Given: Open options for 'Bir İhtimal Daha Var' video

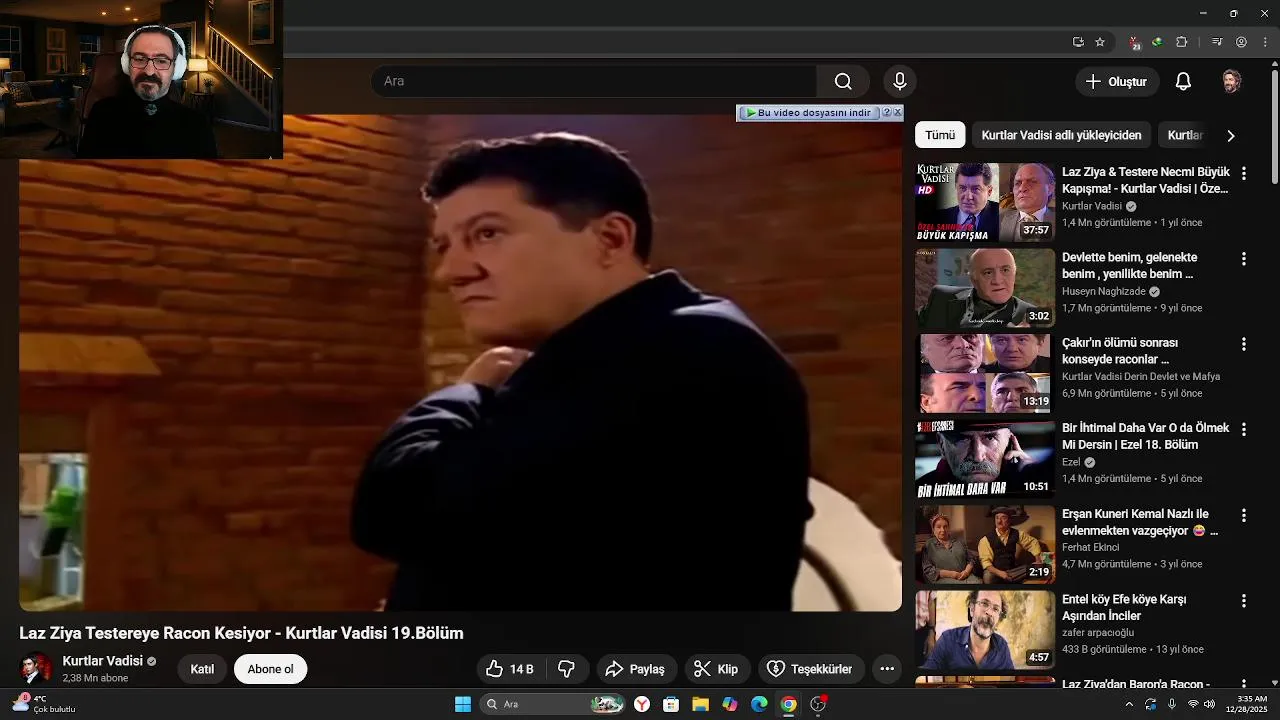Looking at the screenshot, I should point(1244,429).
